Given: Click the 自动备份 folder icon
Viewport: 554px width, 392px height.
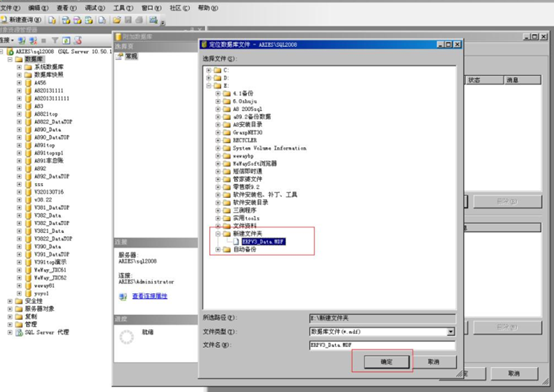Looking at the screenshot, I should [227, 250].
